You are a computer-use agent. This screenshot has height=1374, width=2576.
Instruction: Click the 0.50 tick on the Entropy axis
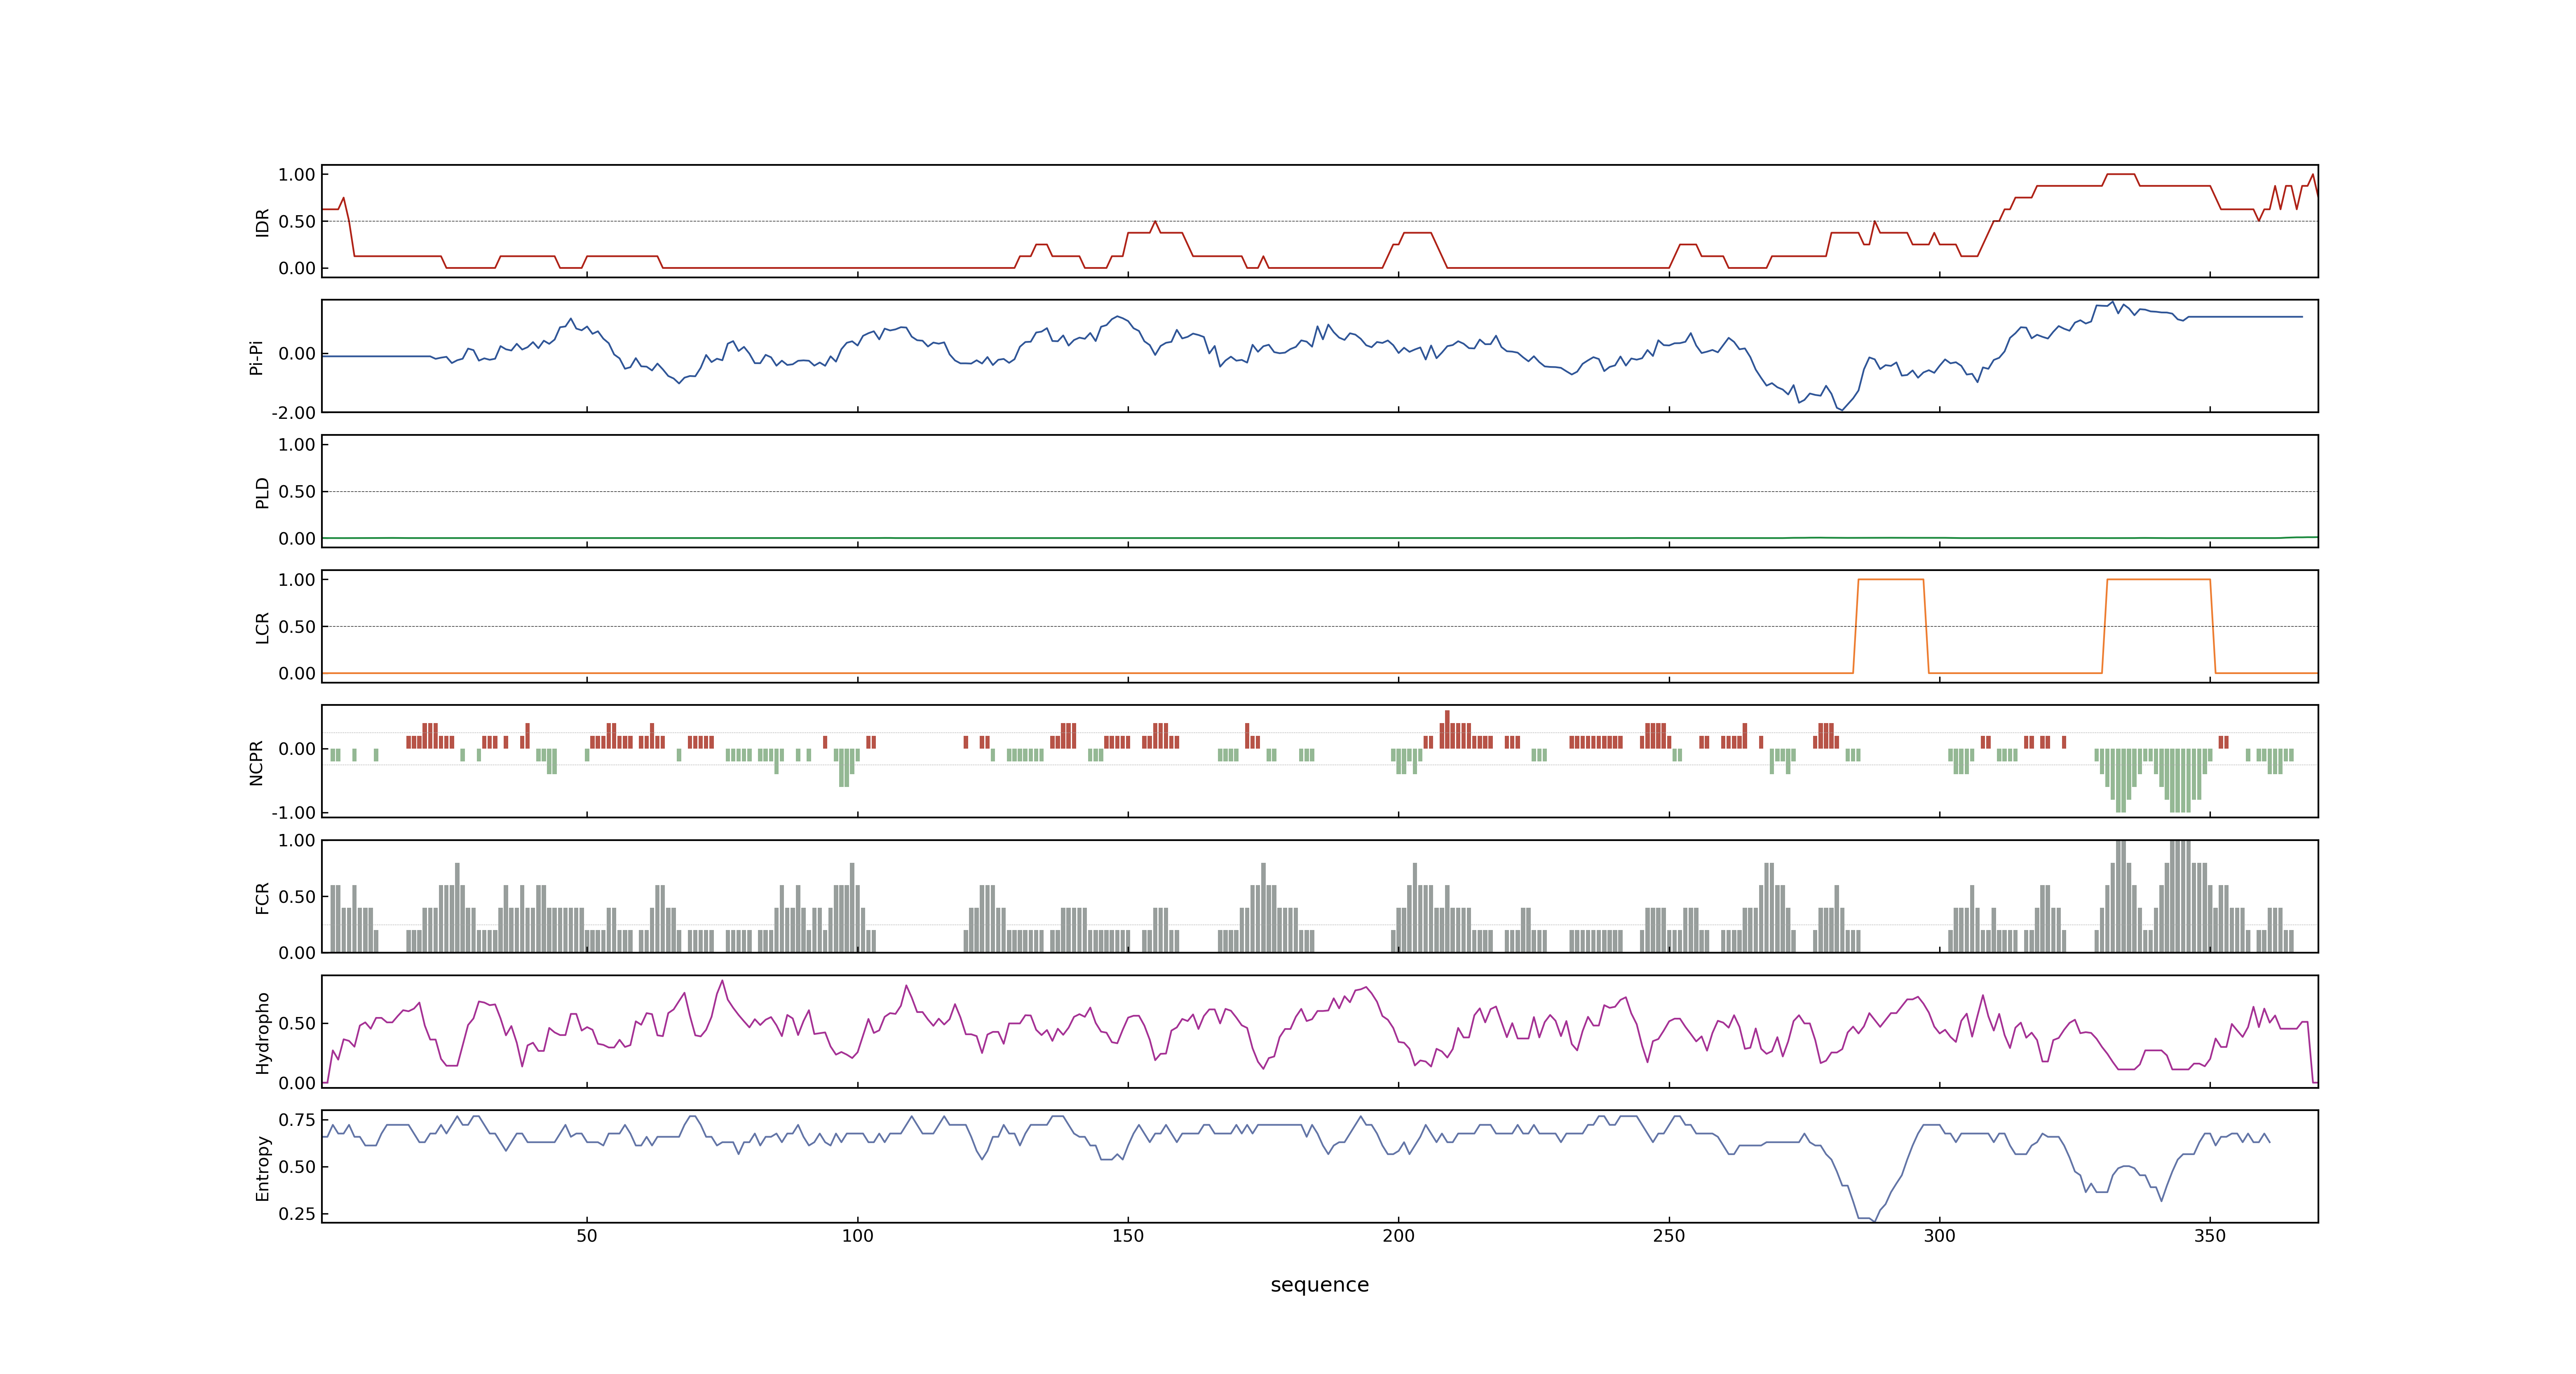pyautogui.click(x=297, y=1167)
